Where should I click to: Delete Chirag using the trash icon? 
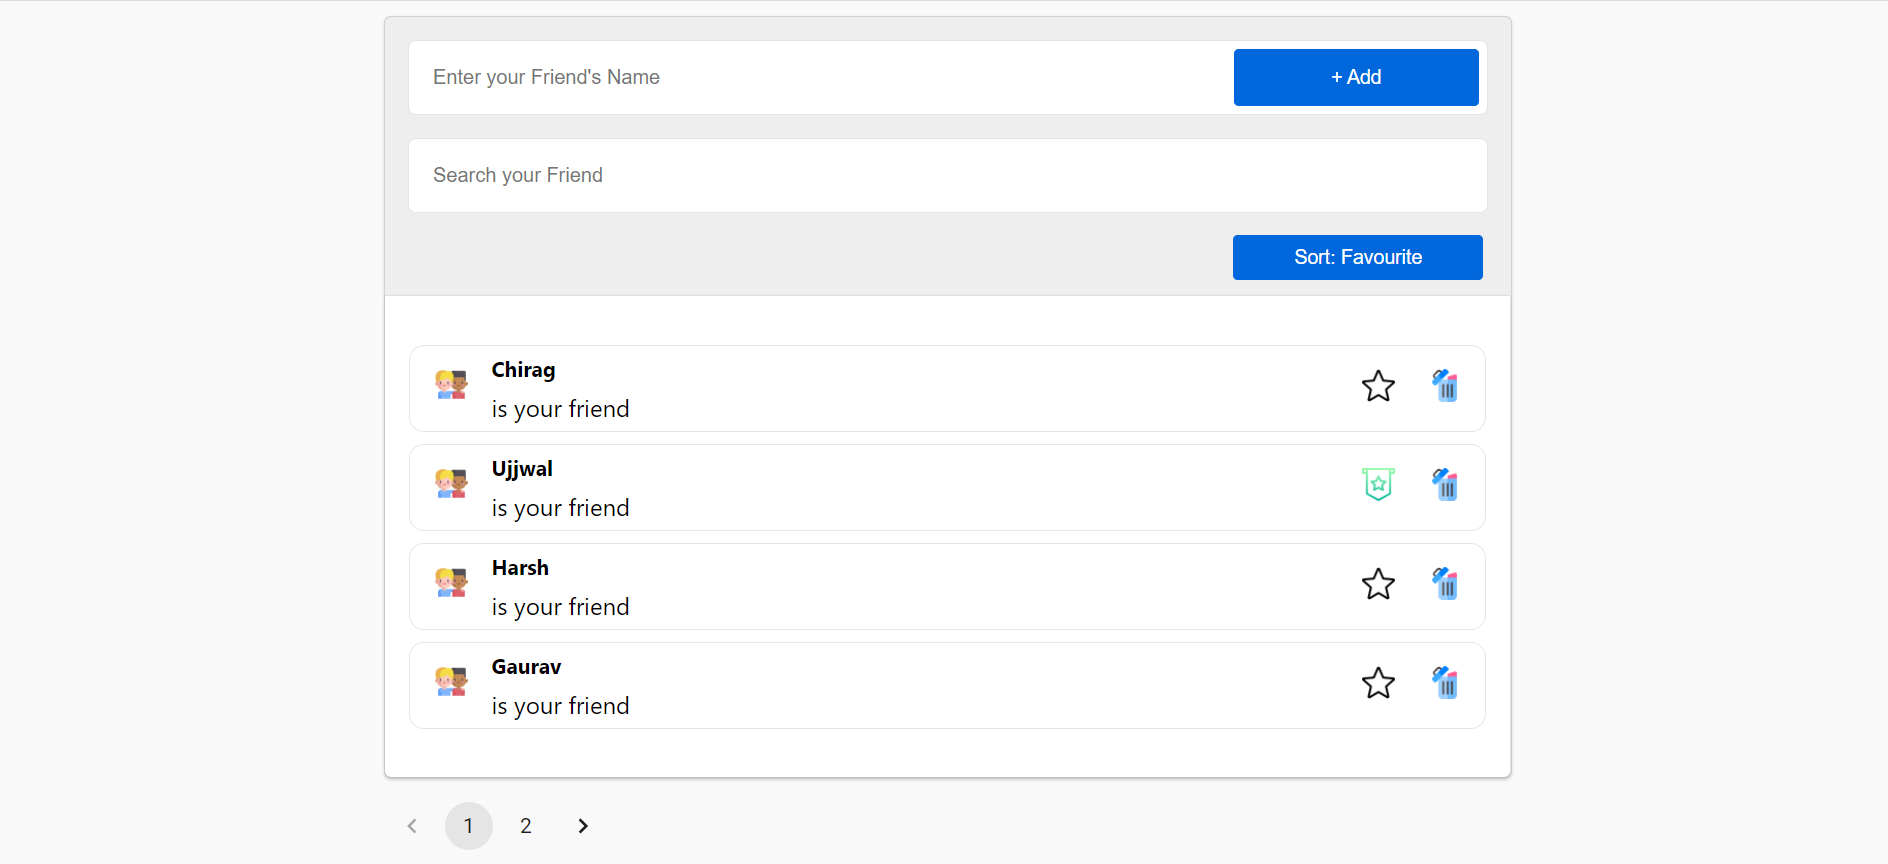[x=1445, y=386]
